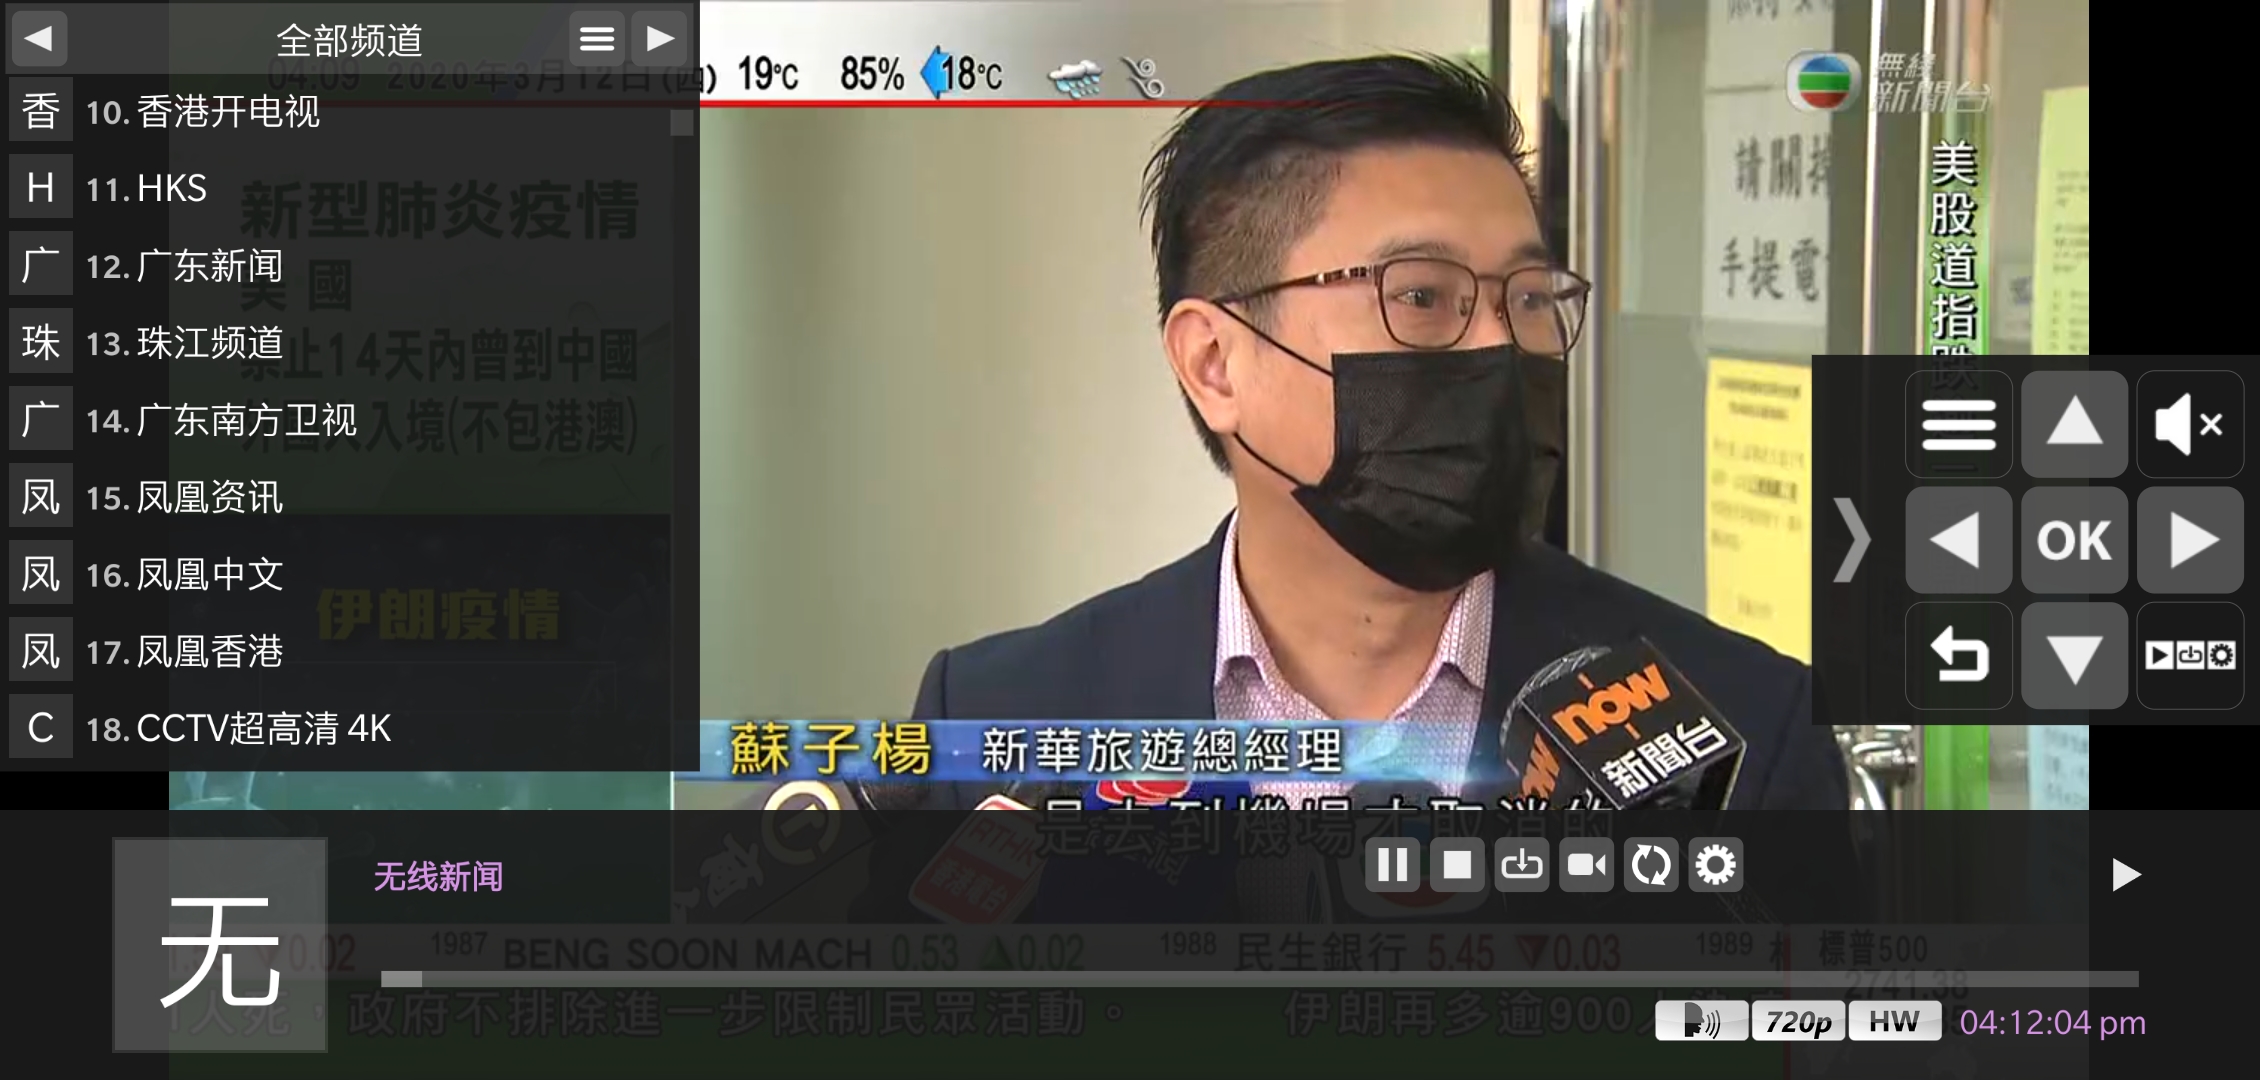
Task: Click the download stream icon
Action: pyautogui.click(x=1522, y=864)
